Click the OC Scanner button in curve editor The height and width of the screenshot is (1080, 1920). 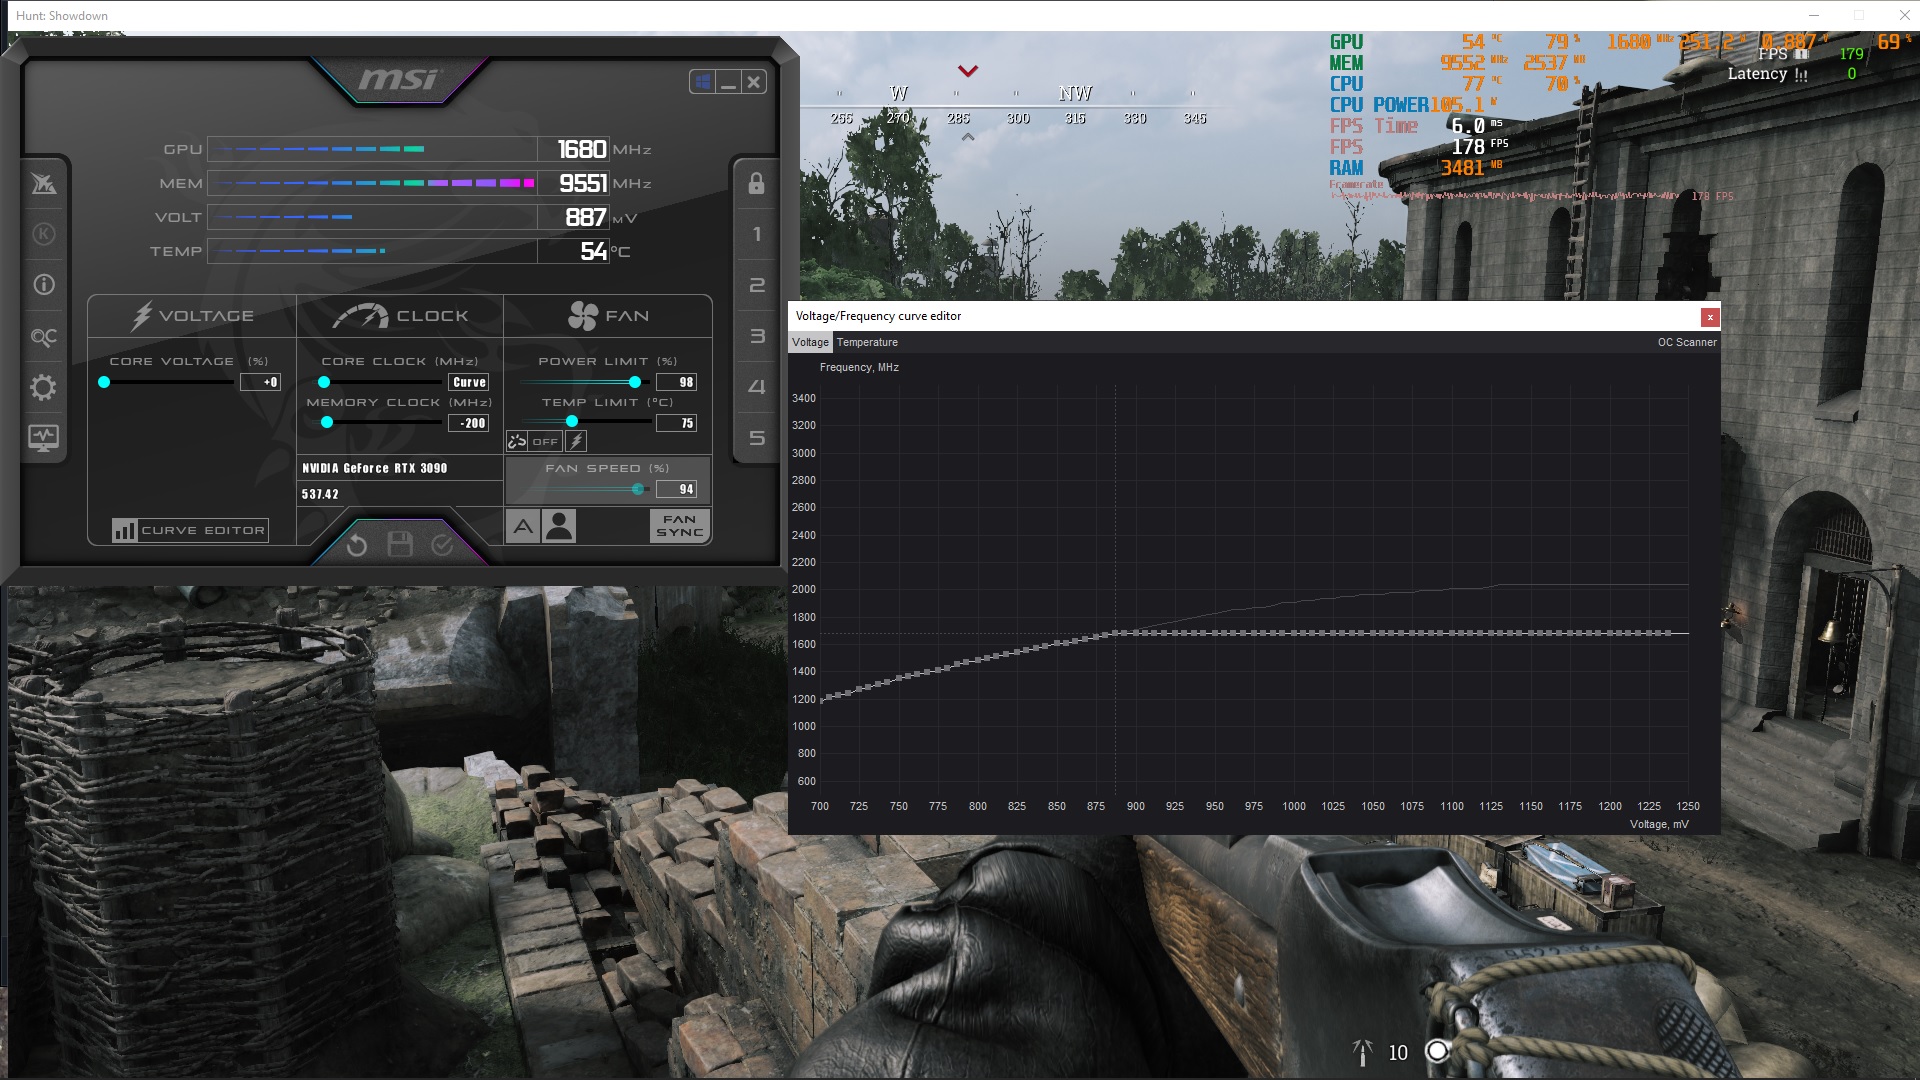(1686, 342)
